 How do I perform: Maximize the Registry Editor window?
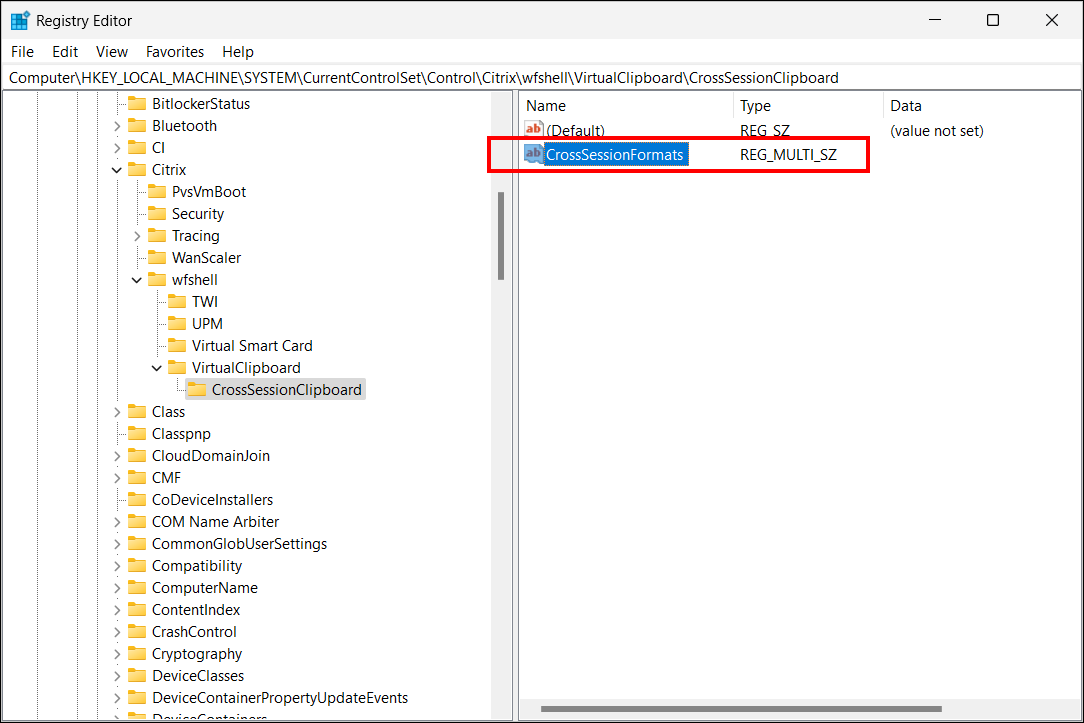pyautogui.click(x=993, y=20)
